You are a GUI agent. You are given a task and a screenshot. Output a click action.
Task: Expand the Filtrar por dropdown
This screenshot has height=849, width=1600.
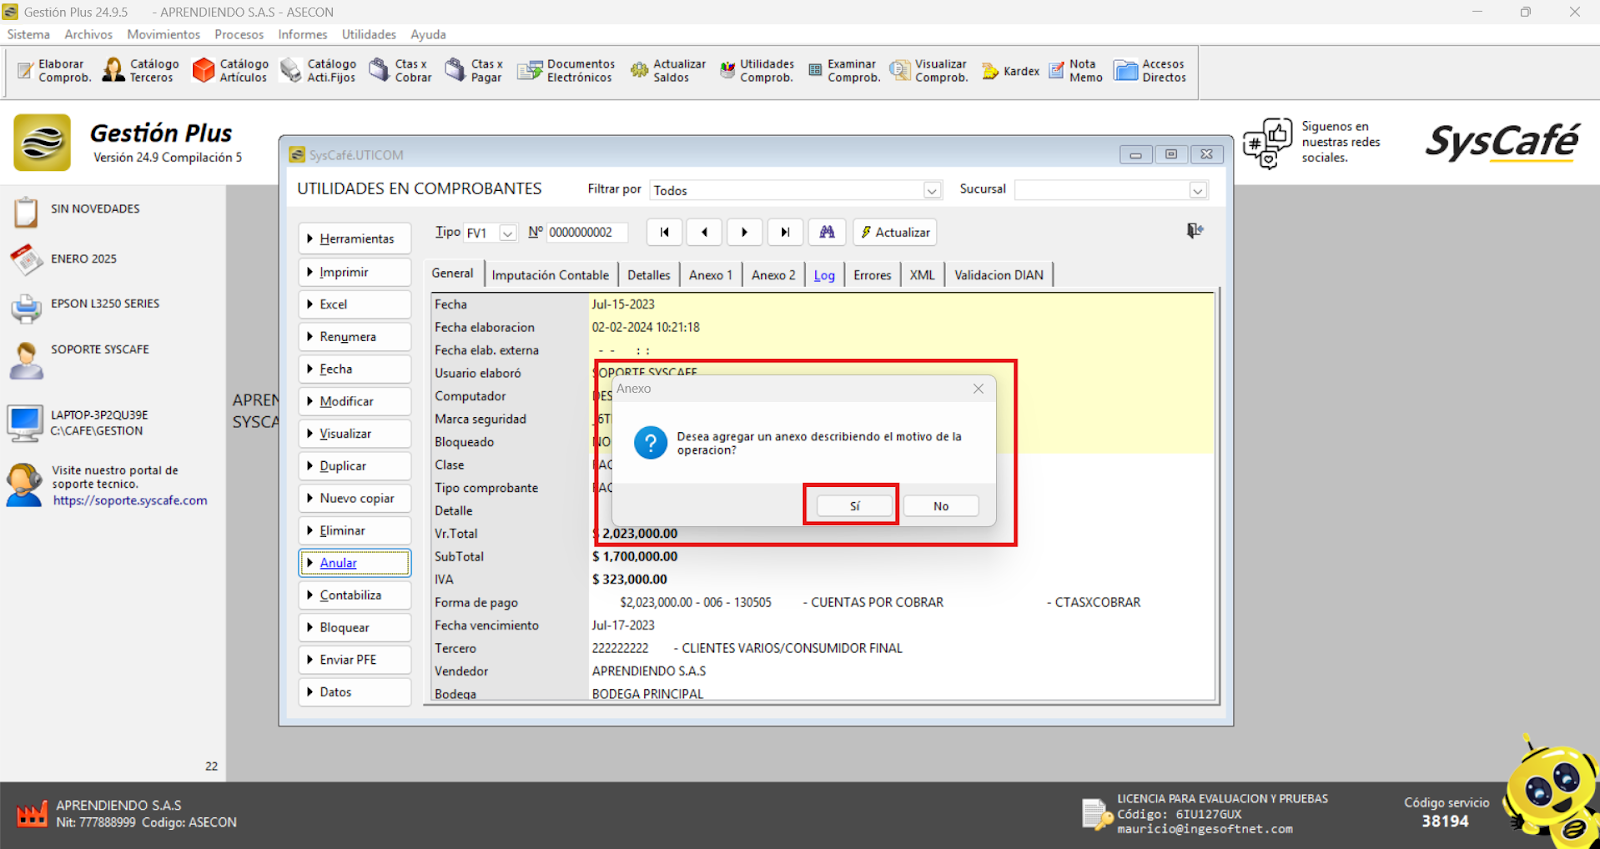932,191
